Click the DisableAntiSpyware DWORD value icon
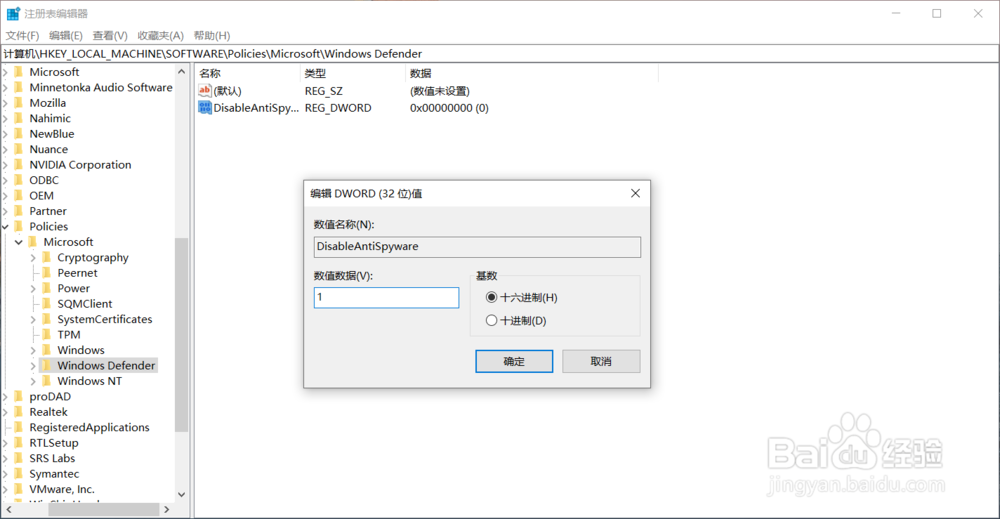Screen dimensions: 1000x519 pos(205,108)
